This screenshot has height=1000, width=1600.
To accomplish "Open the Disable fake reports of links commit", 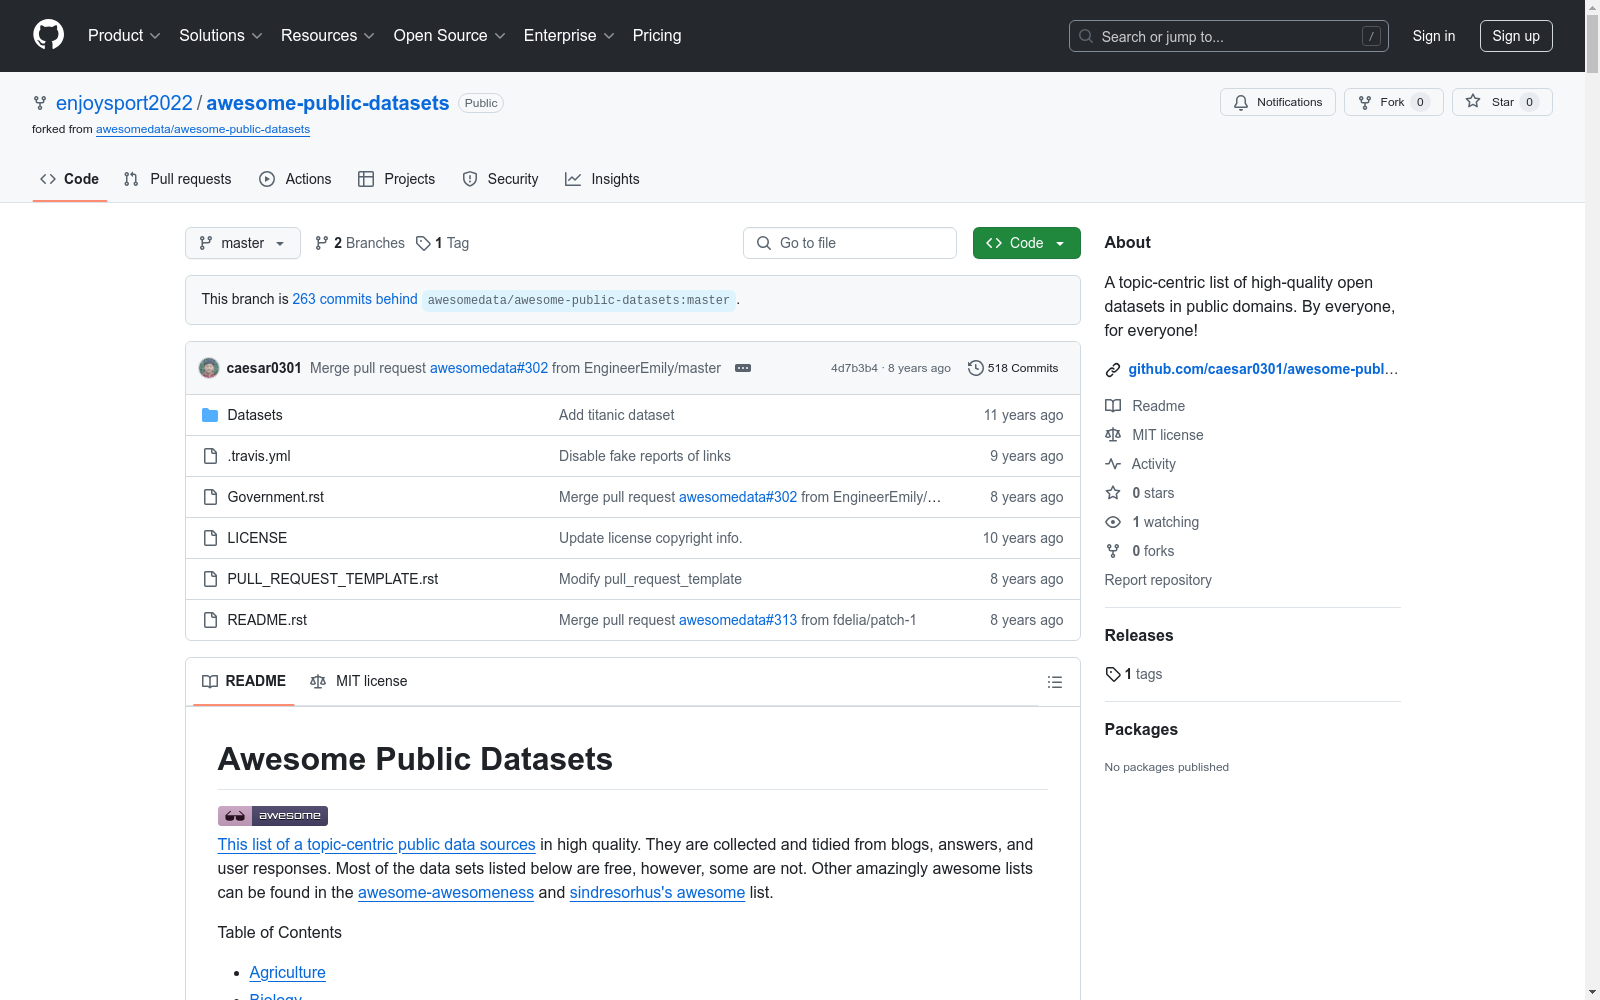I will [645, 456].
